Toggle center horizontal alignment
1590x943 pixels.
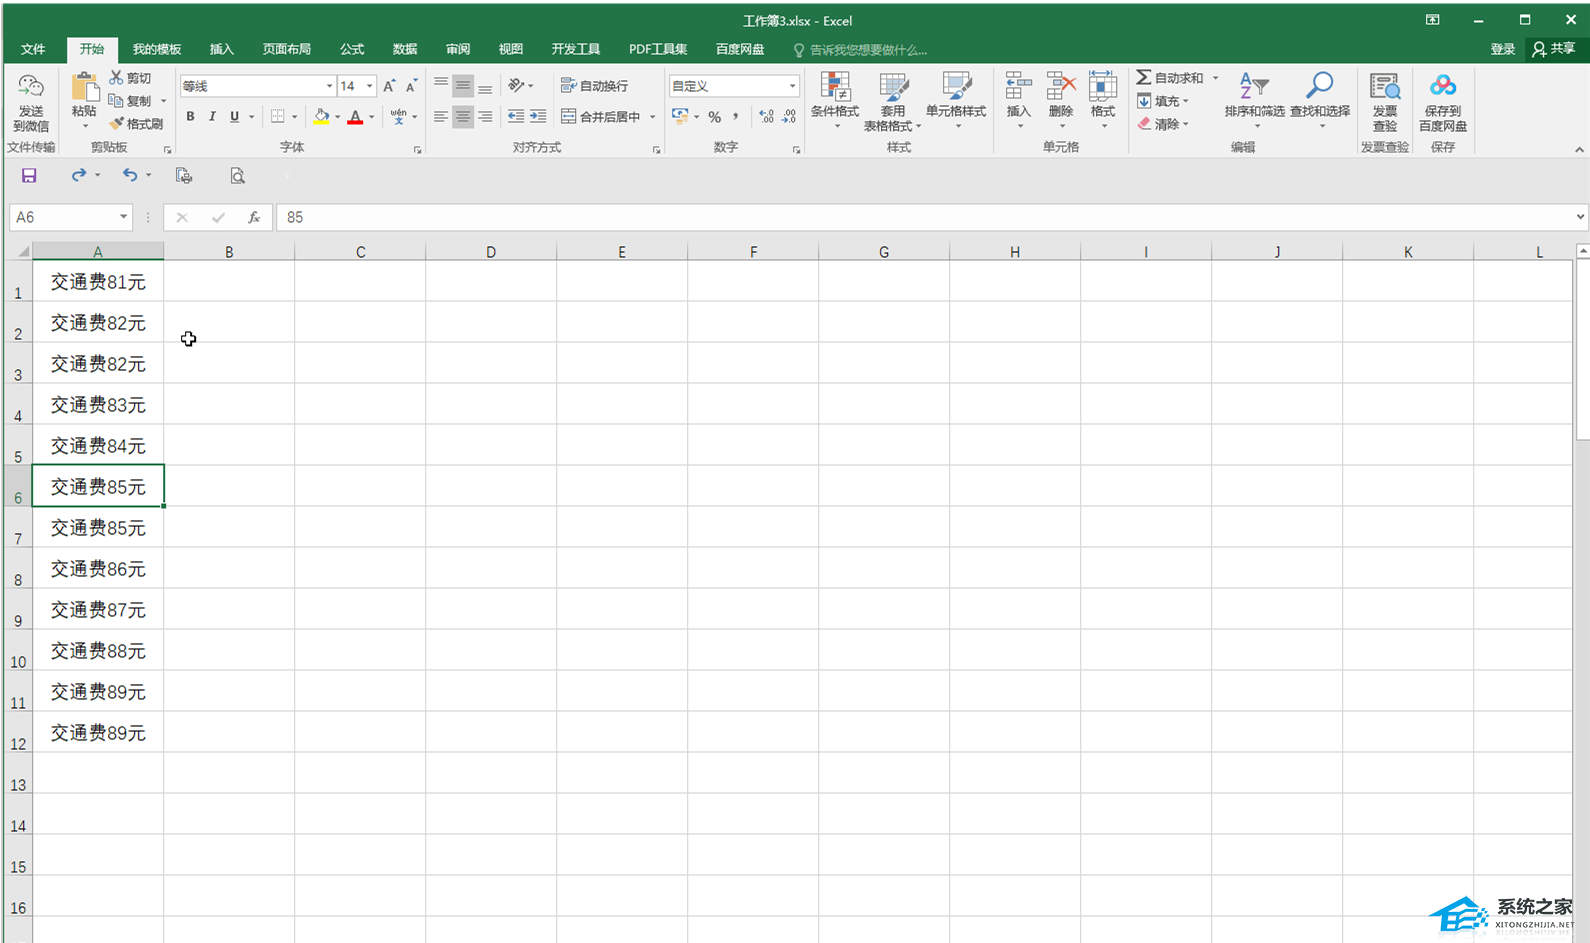(x=463, y=117)
